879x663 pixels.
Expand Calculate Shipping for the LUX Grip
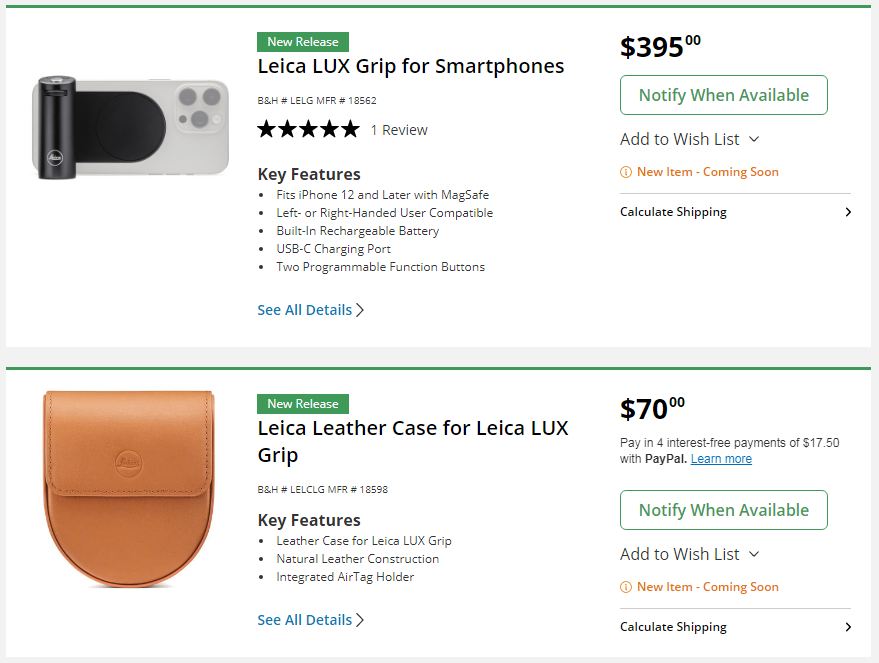[735, 212]
